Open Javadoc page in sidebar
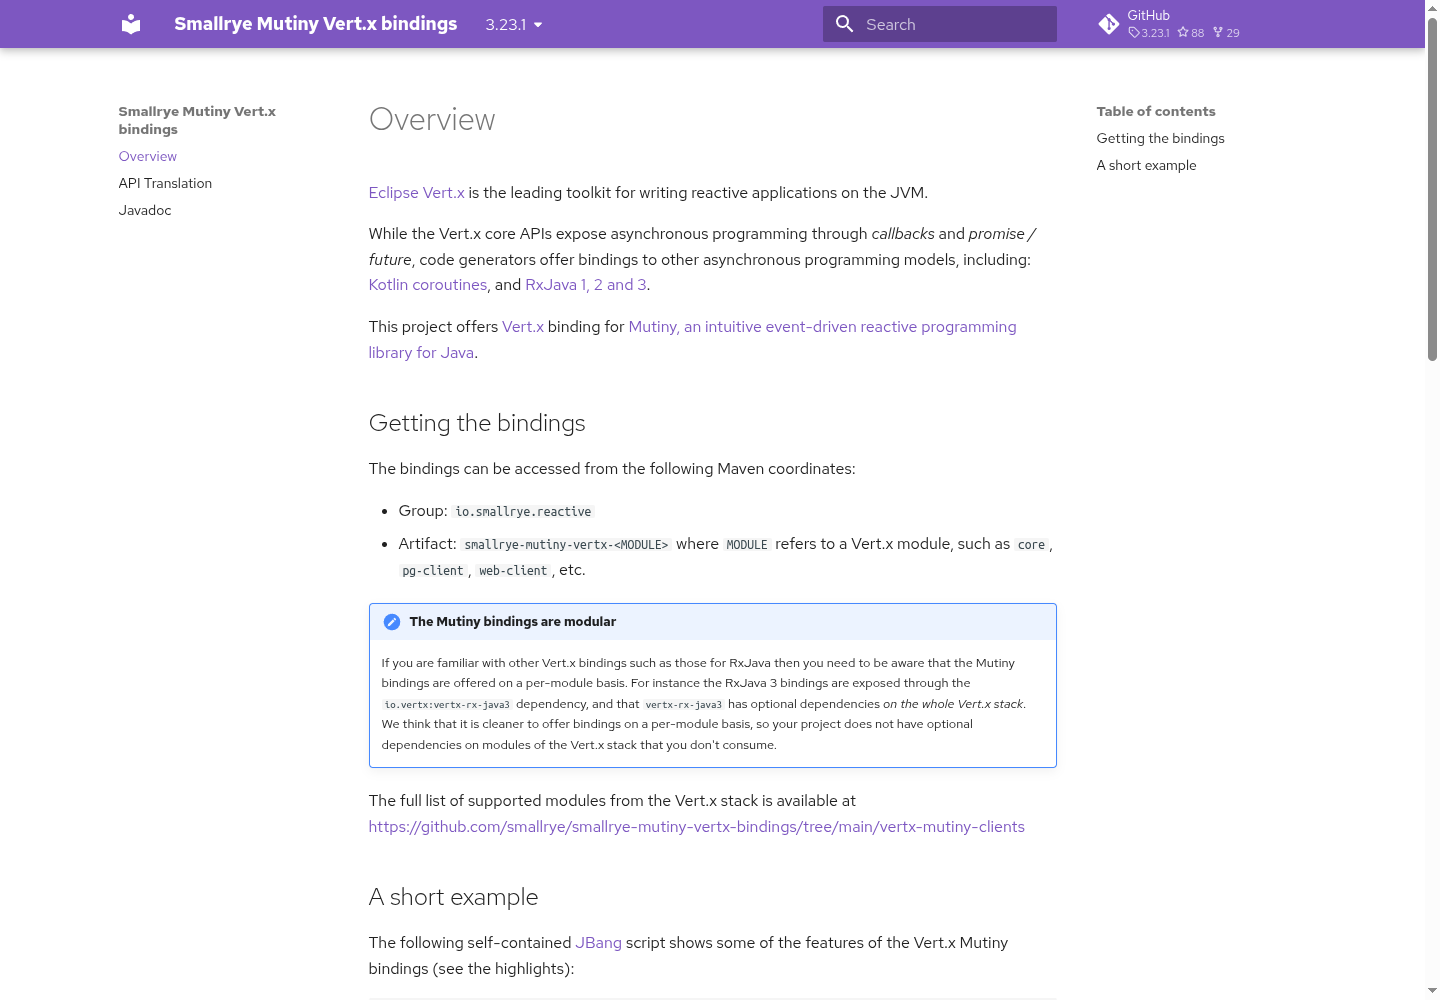This screenshot has width=1440, height=1000. click(x=145, y=210)
